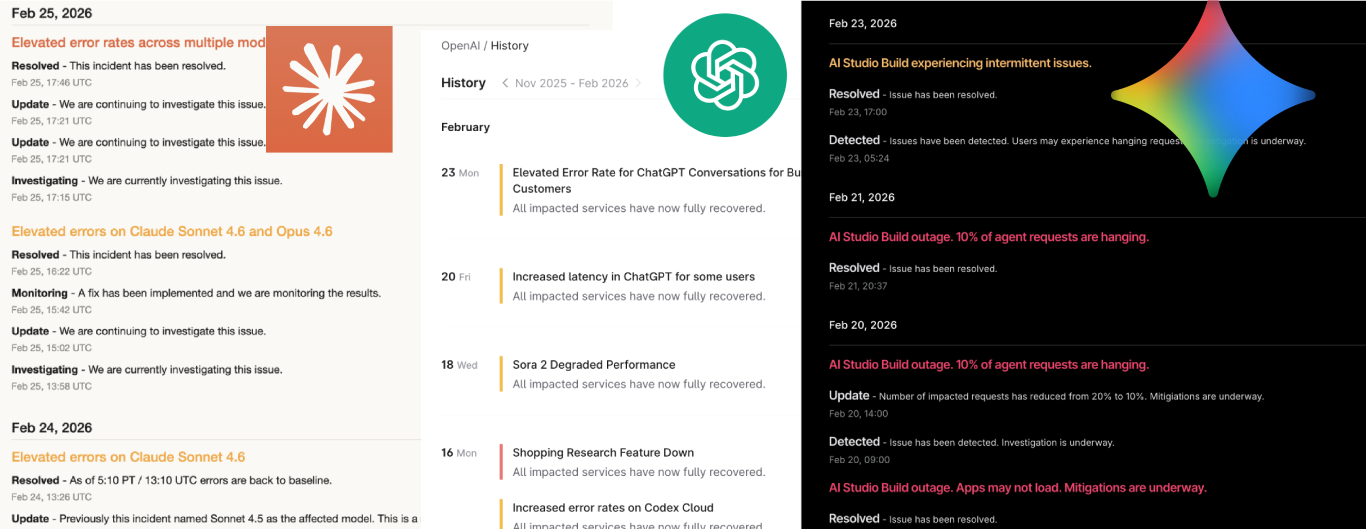The width and height of the screenshot is (1366, 529).
Task: Click the History breadcrumb item
Action: [x=510, y=46]
